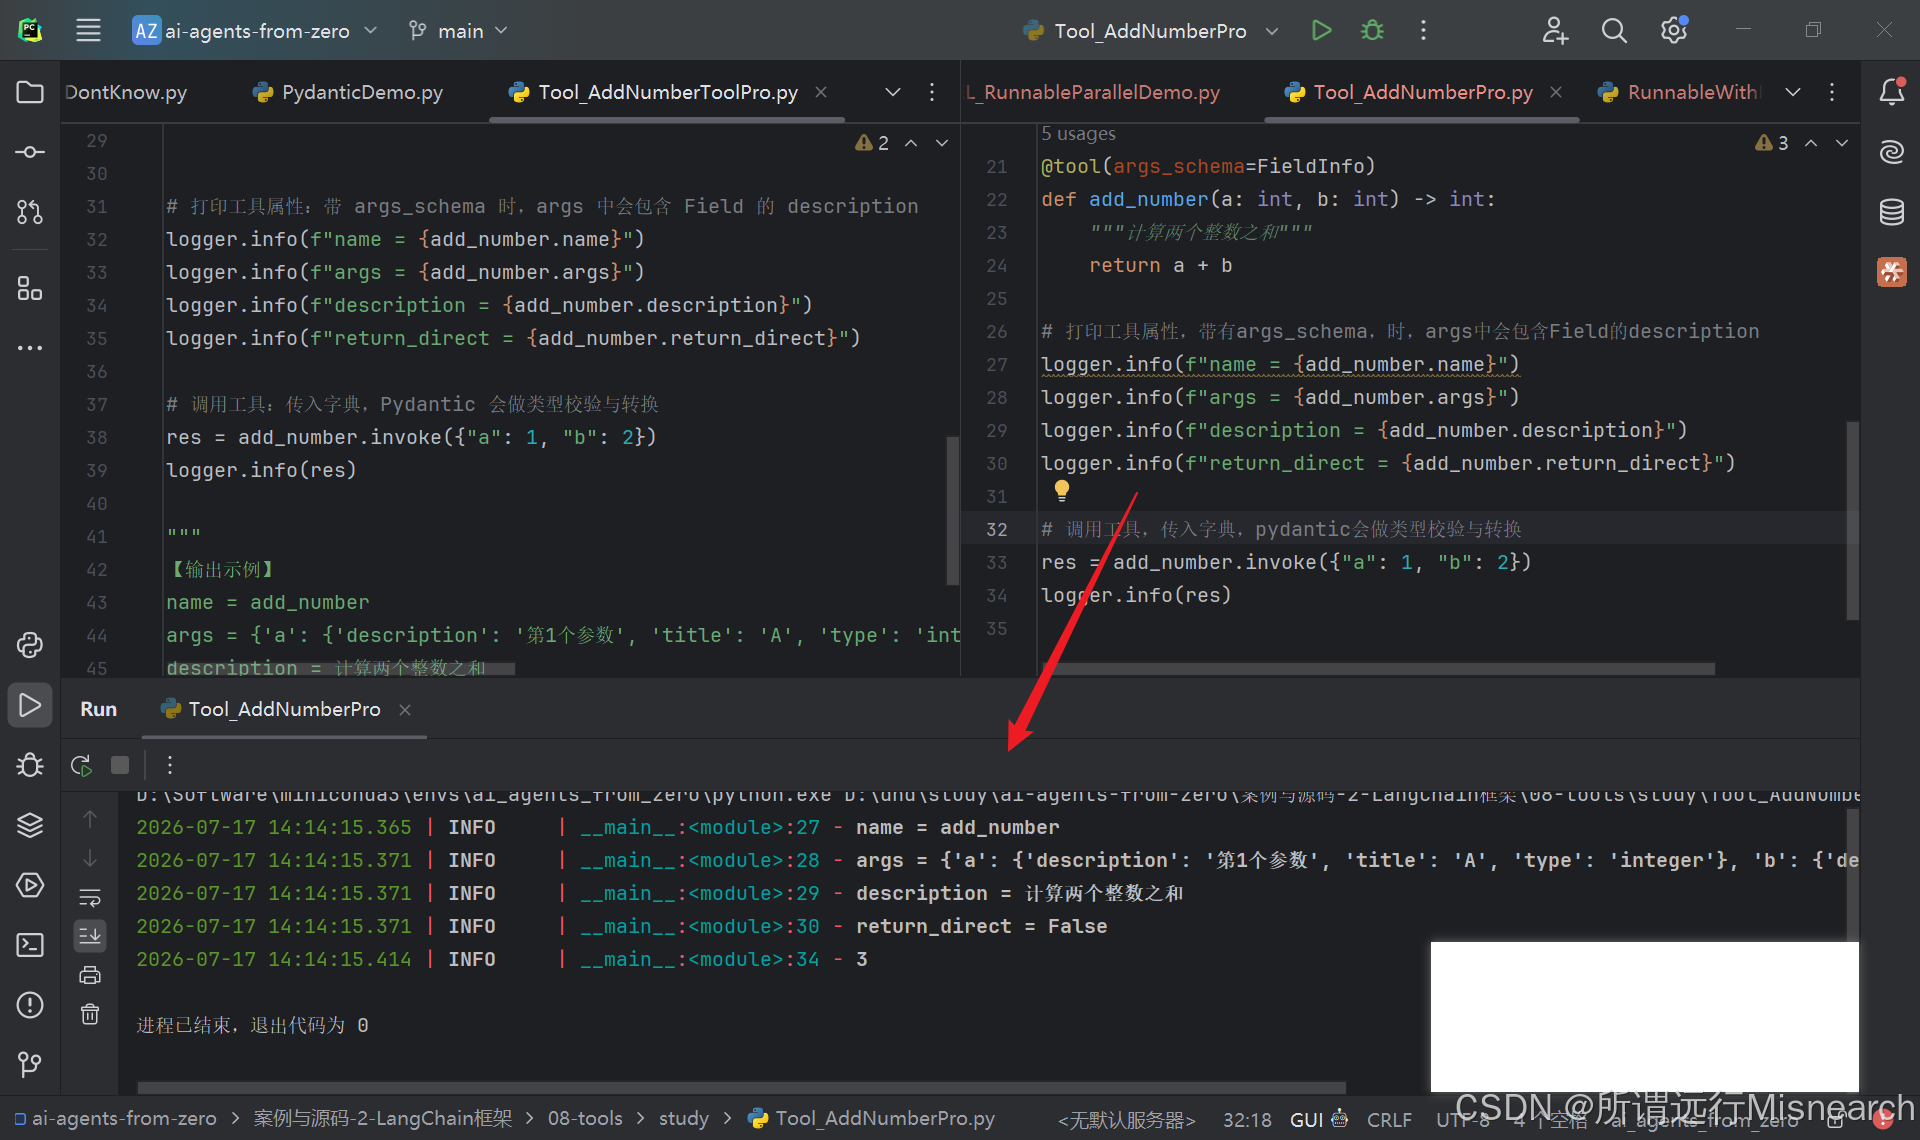Image resolution: width=1920 pixels, height=1140 pixels.
Task: Close the Tool_AddNumberToolPro.py tab
Action: pyautogui.click(x=821, y=92)
